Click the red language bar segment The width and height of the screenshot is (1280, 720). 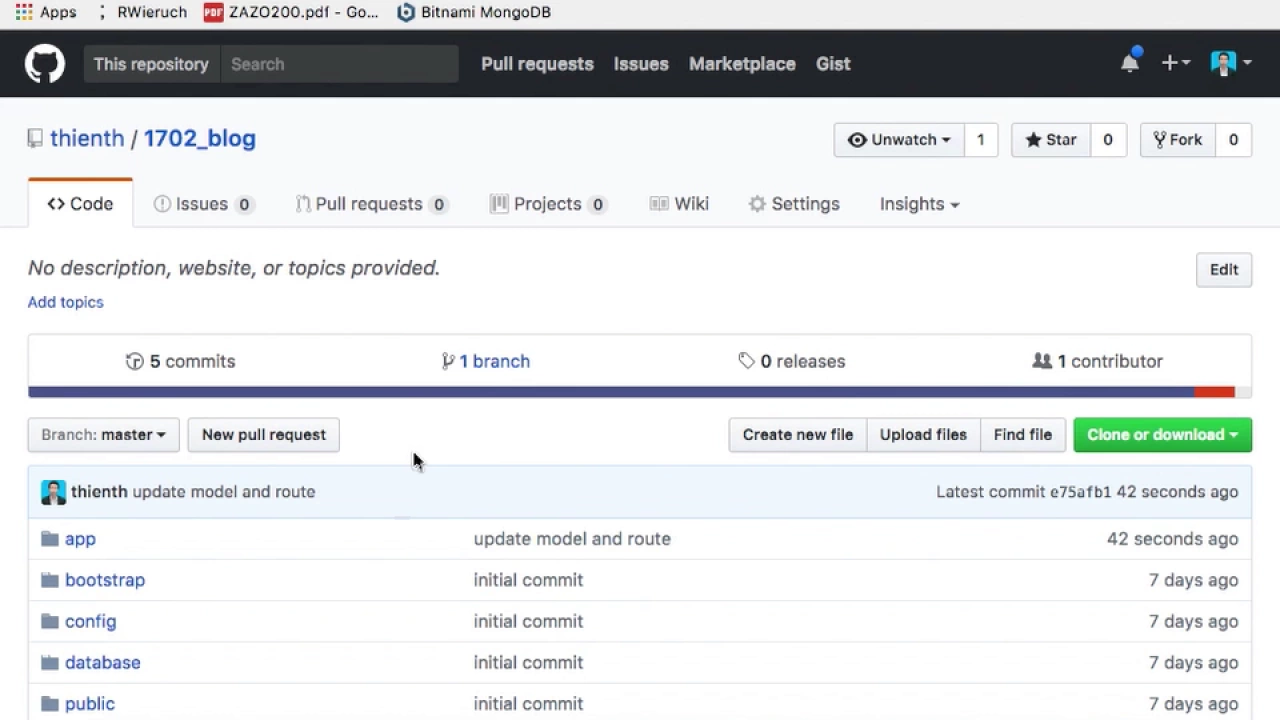click(x=1214, y=392)
